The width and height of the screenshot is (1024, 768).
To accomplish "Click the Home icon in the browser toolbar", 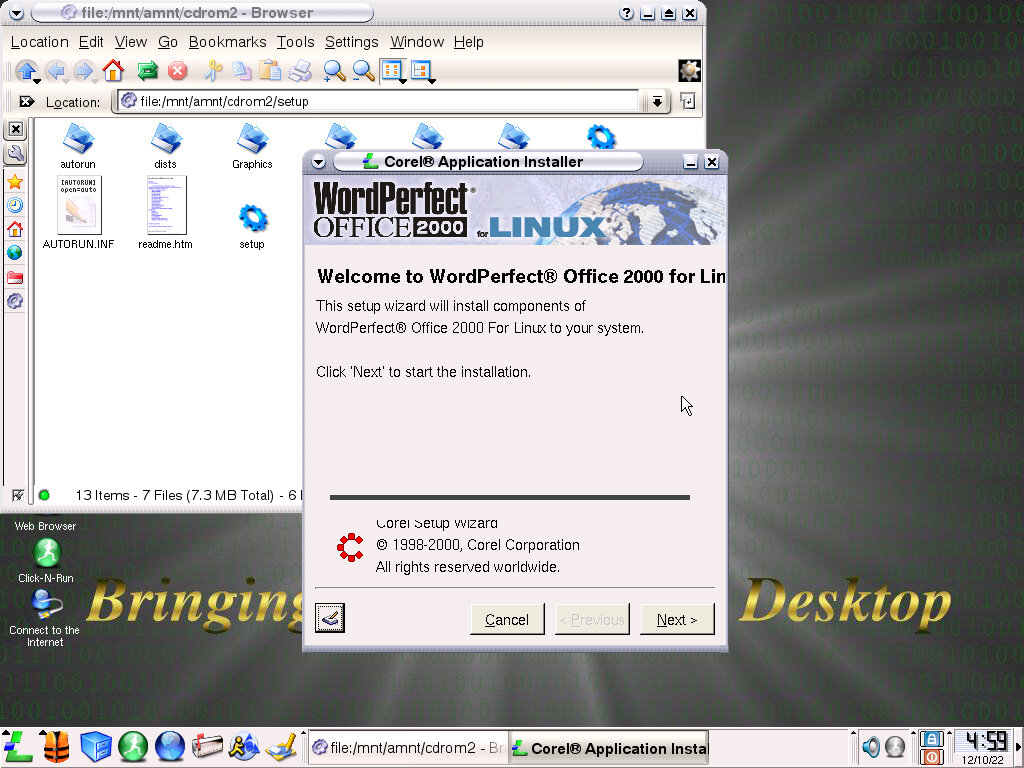I will tap(113, 71).
